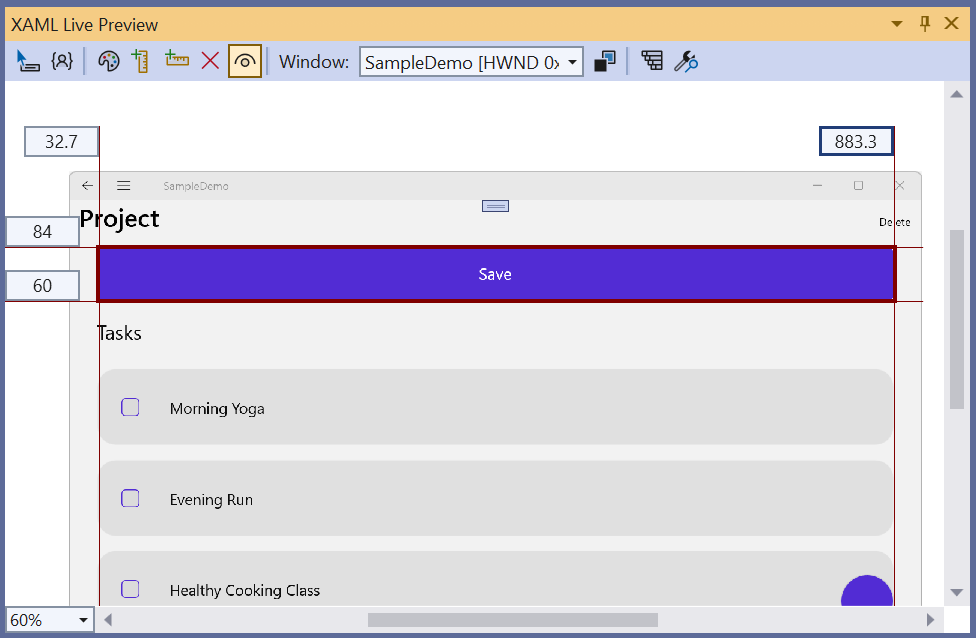Click the round purple floating button
This screenshot has width=976, height=638.
point(866,591)
